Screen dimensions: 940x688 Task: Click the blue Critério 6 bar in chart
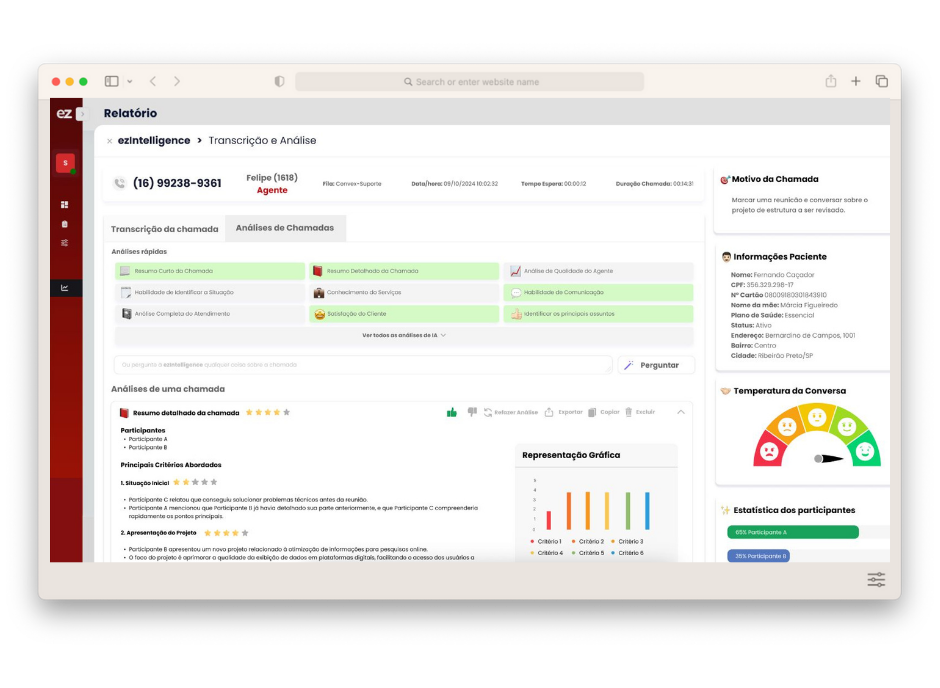647,511
